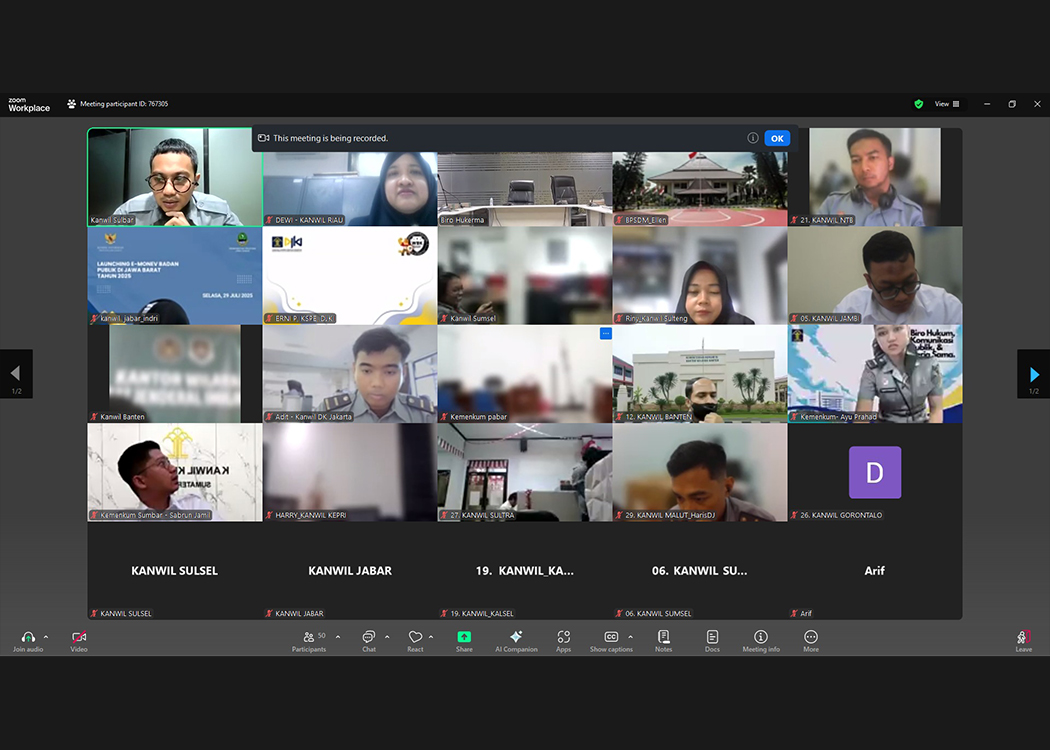Open the View layout menu
Image resolution: width=1050 pixels, height=750 pixels.
[947, 104]
